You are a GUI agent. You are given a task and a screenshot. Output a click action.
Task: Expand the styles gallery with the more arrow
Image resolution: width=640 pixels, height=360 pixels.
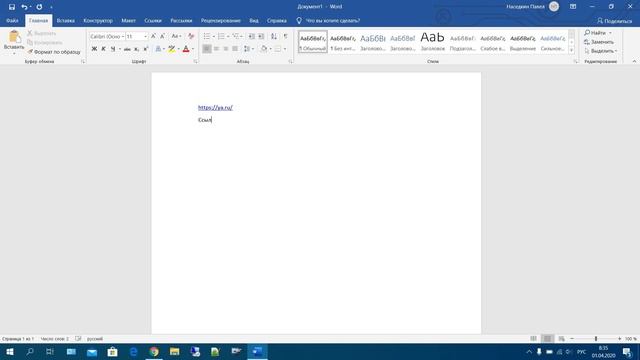(x=571, y=50)
